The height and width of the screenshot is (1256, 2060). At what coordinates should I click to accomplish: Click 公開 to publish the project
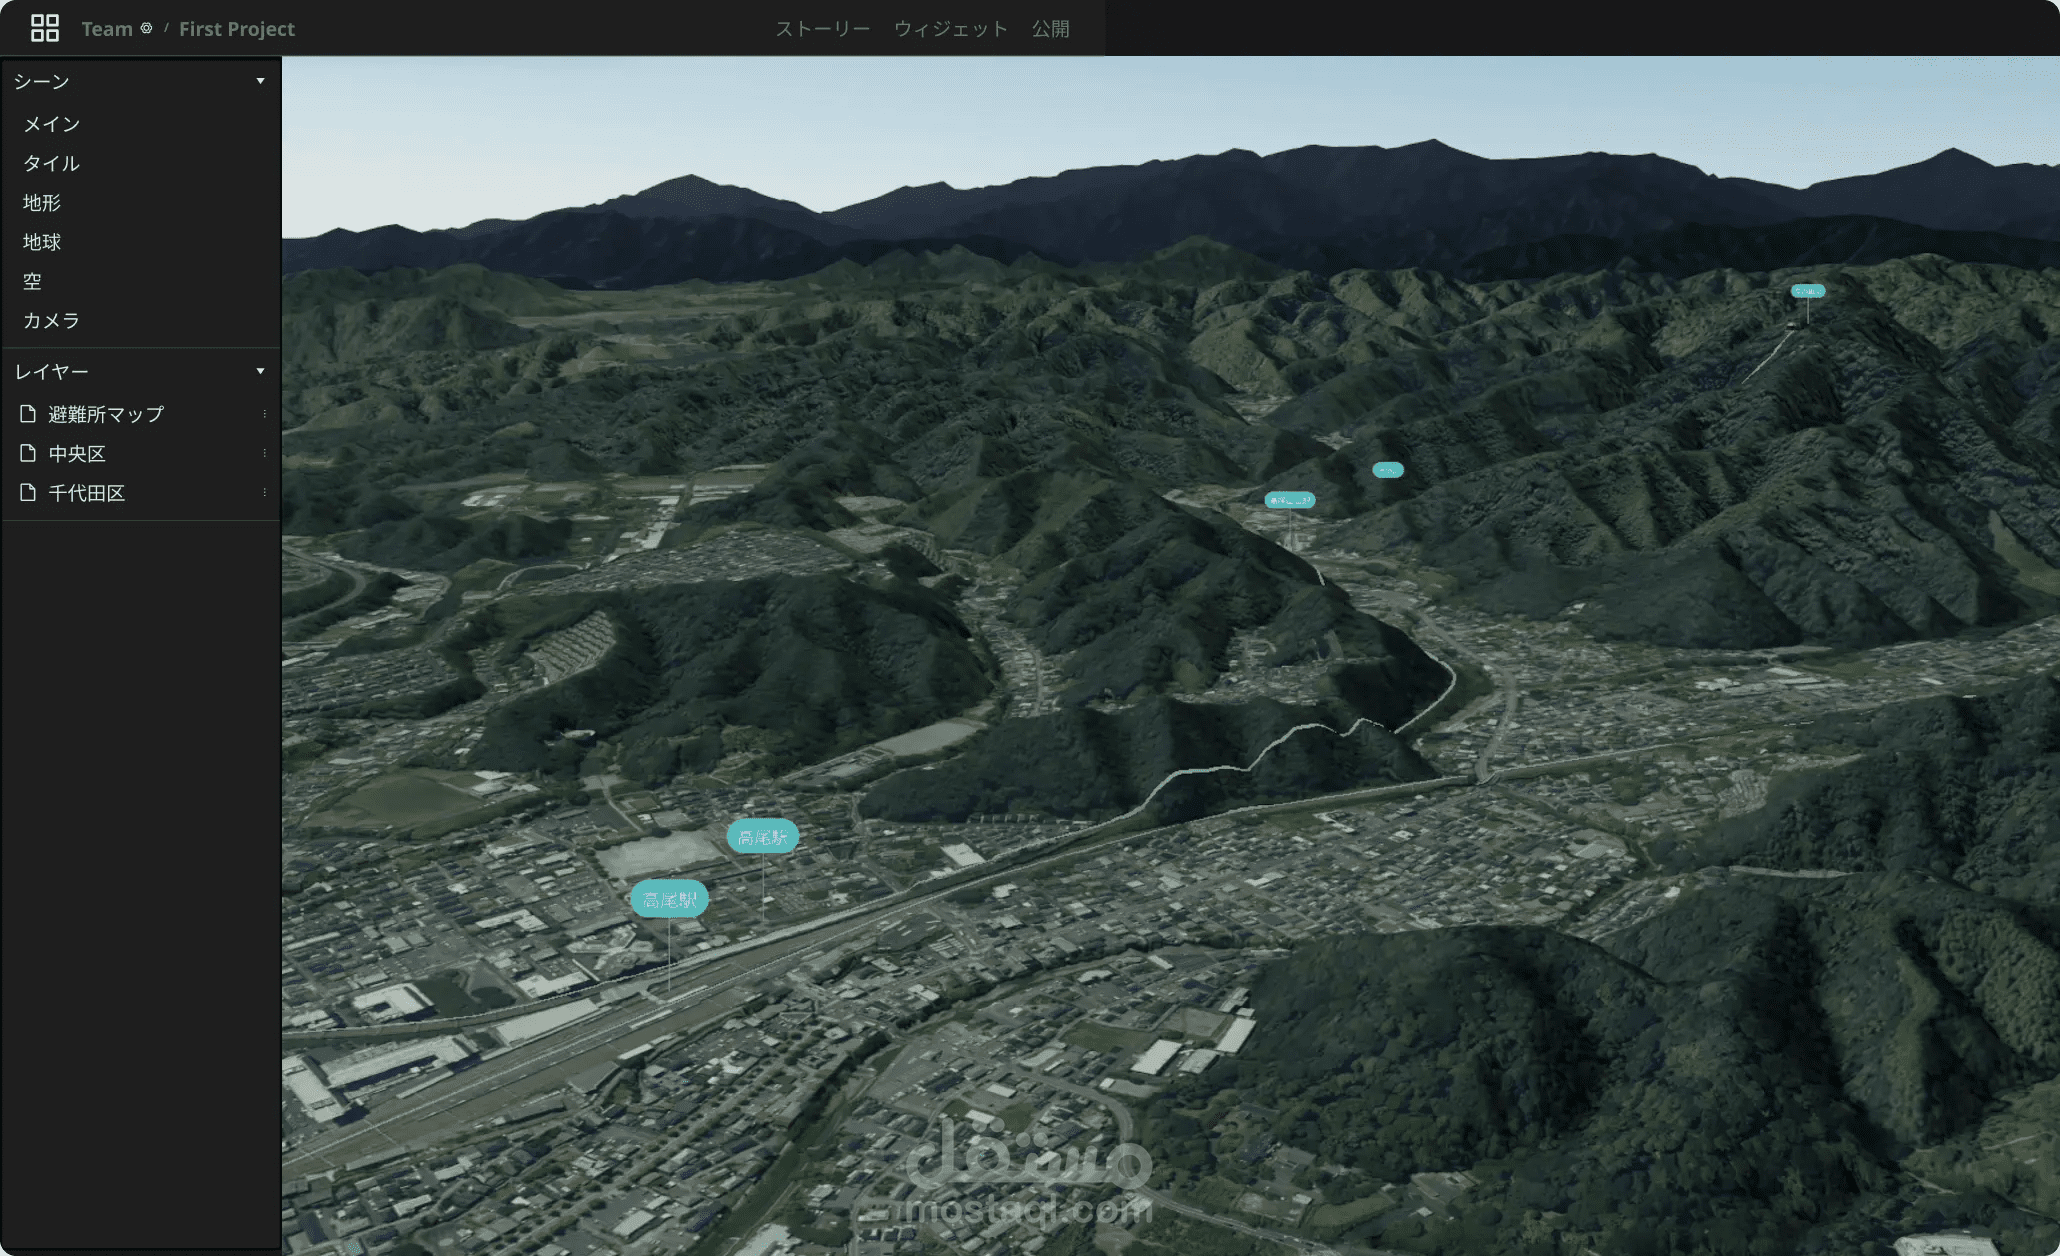pos(1050,28)
